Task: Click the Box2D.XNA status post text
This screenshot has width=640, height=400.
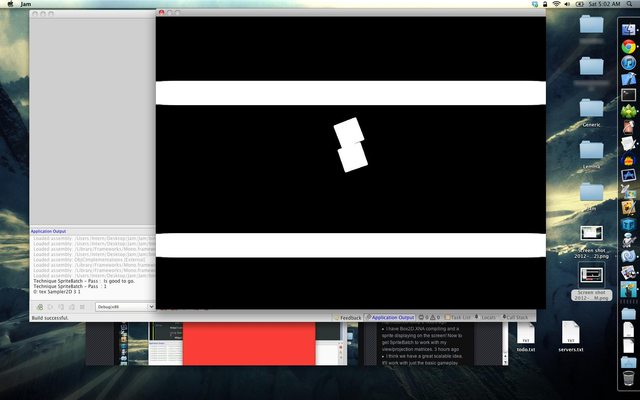Action: [x=423, y=339]
